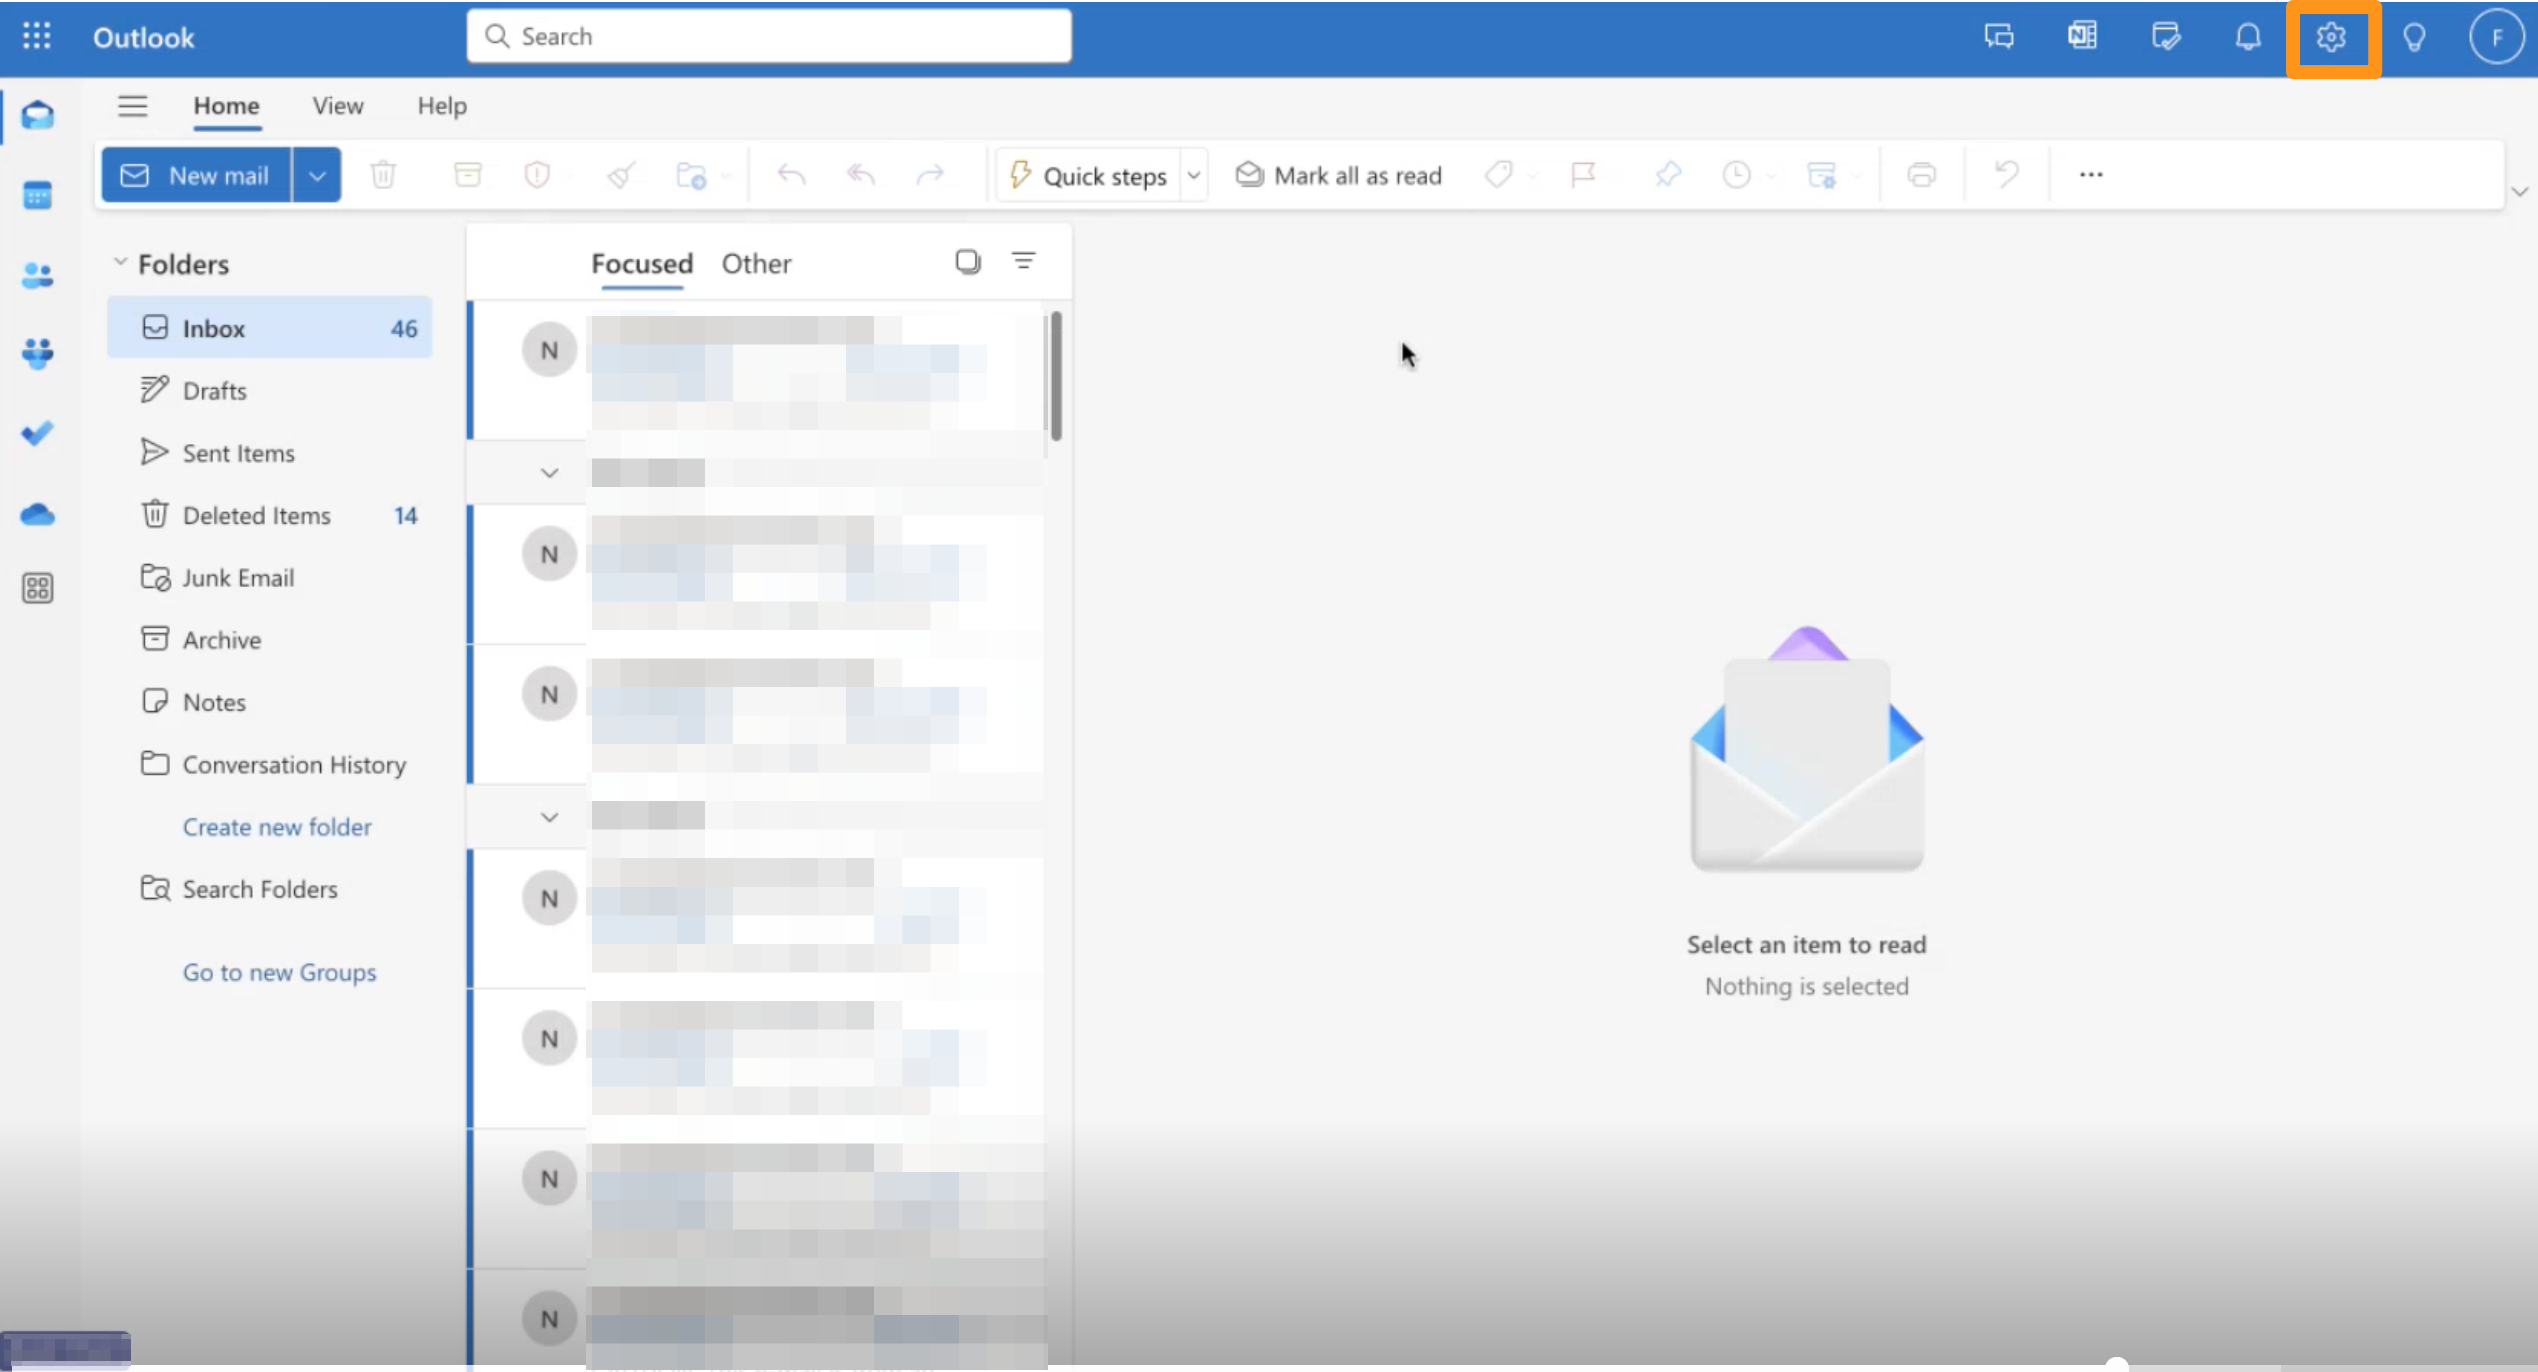2538x1372 pixels.
Task: Click the message list scrollbar thumb
Action: 1056,376
